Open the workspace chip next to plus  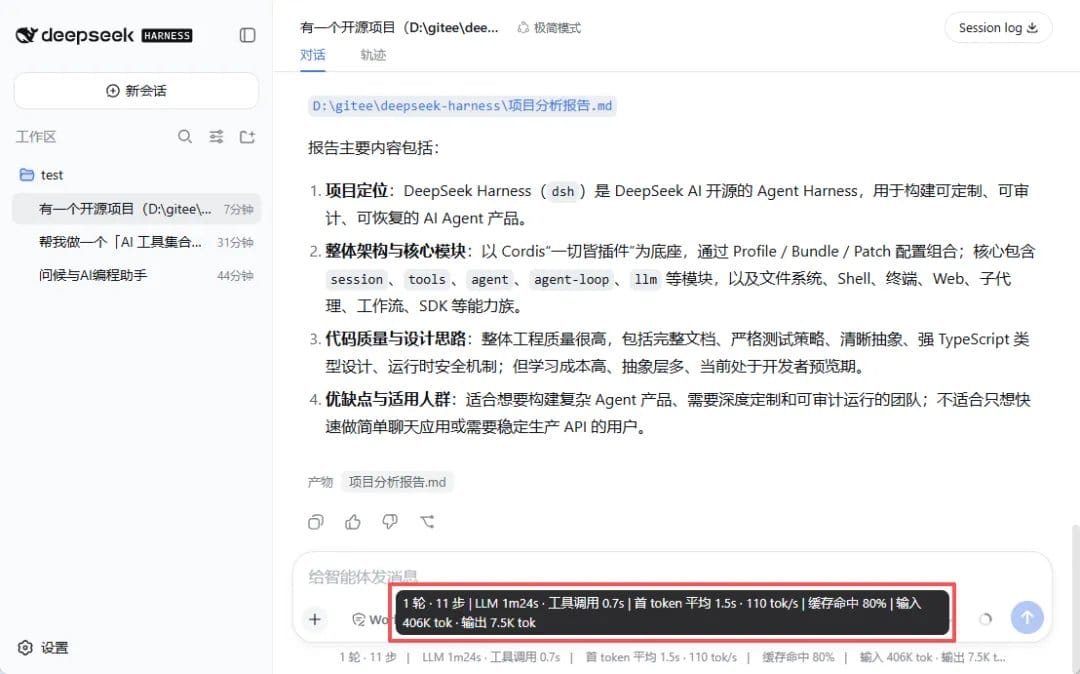[371, 620]
